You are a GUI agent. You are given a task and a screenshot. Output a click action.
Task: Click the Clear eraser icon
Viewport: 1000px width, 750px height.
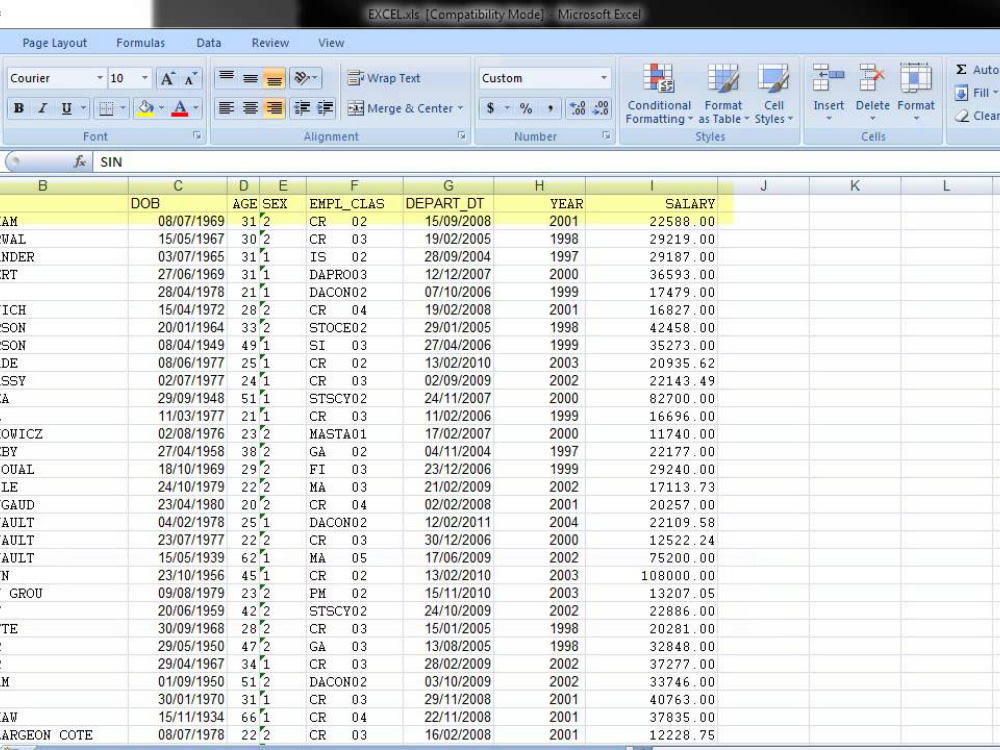pyautogui.click(x=961, y=116)
